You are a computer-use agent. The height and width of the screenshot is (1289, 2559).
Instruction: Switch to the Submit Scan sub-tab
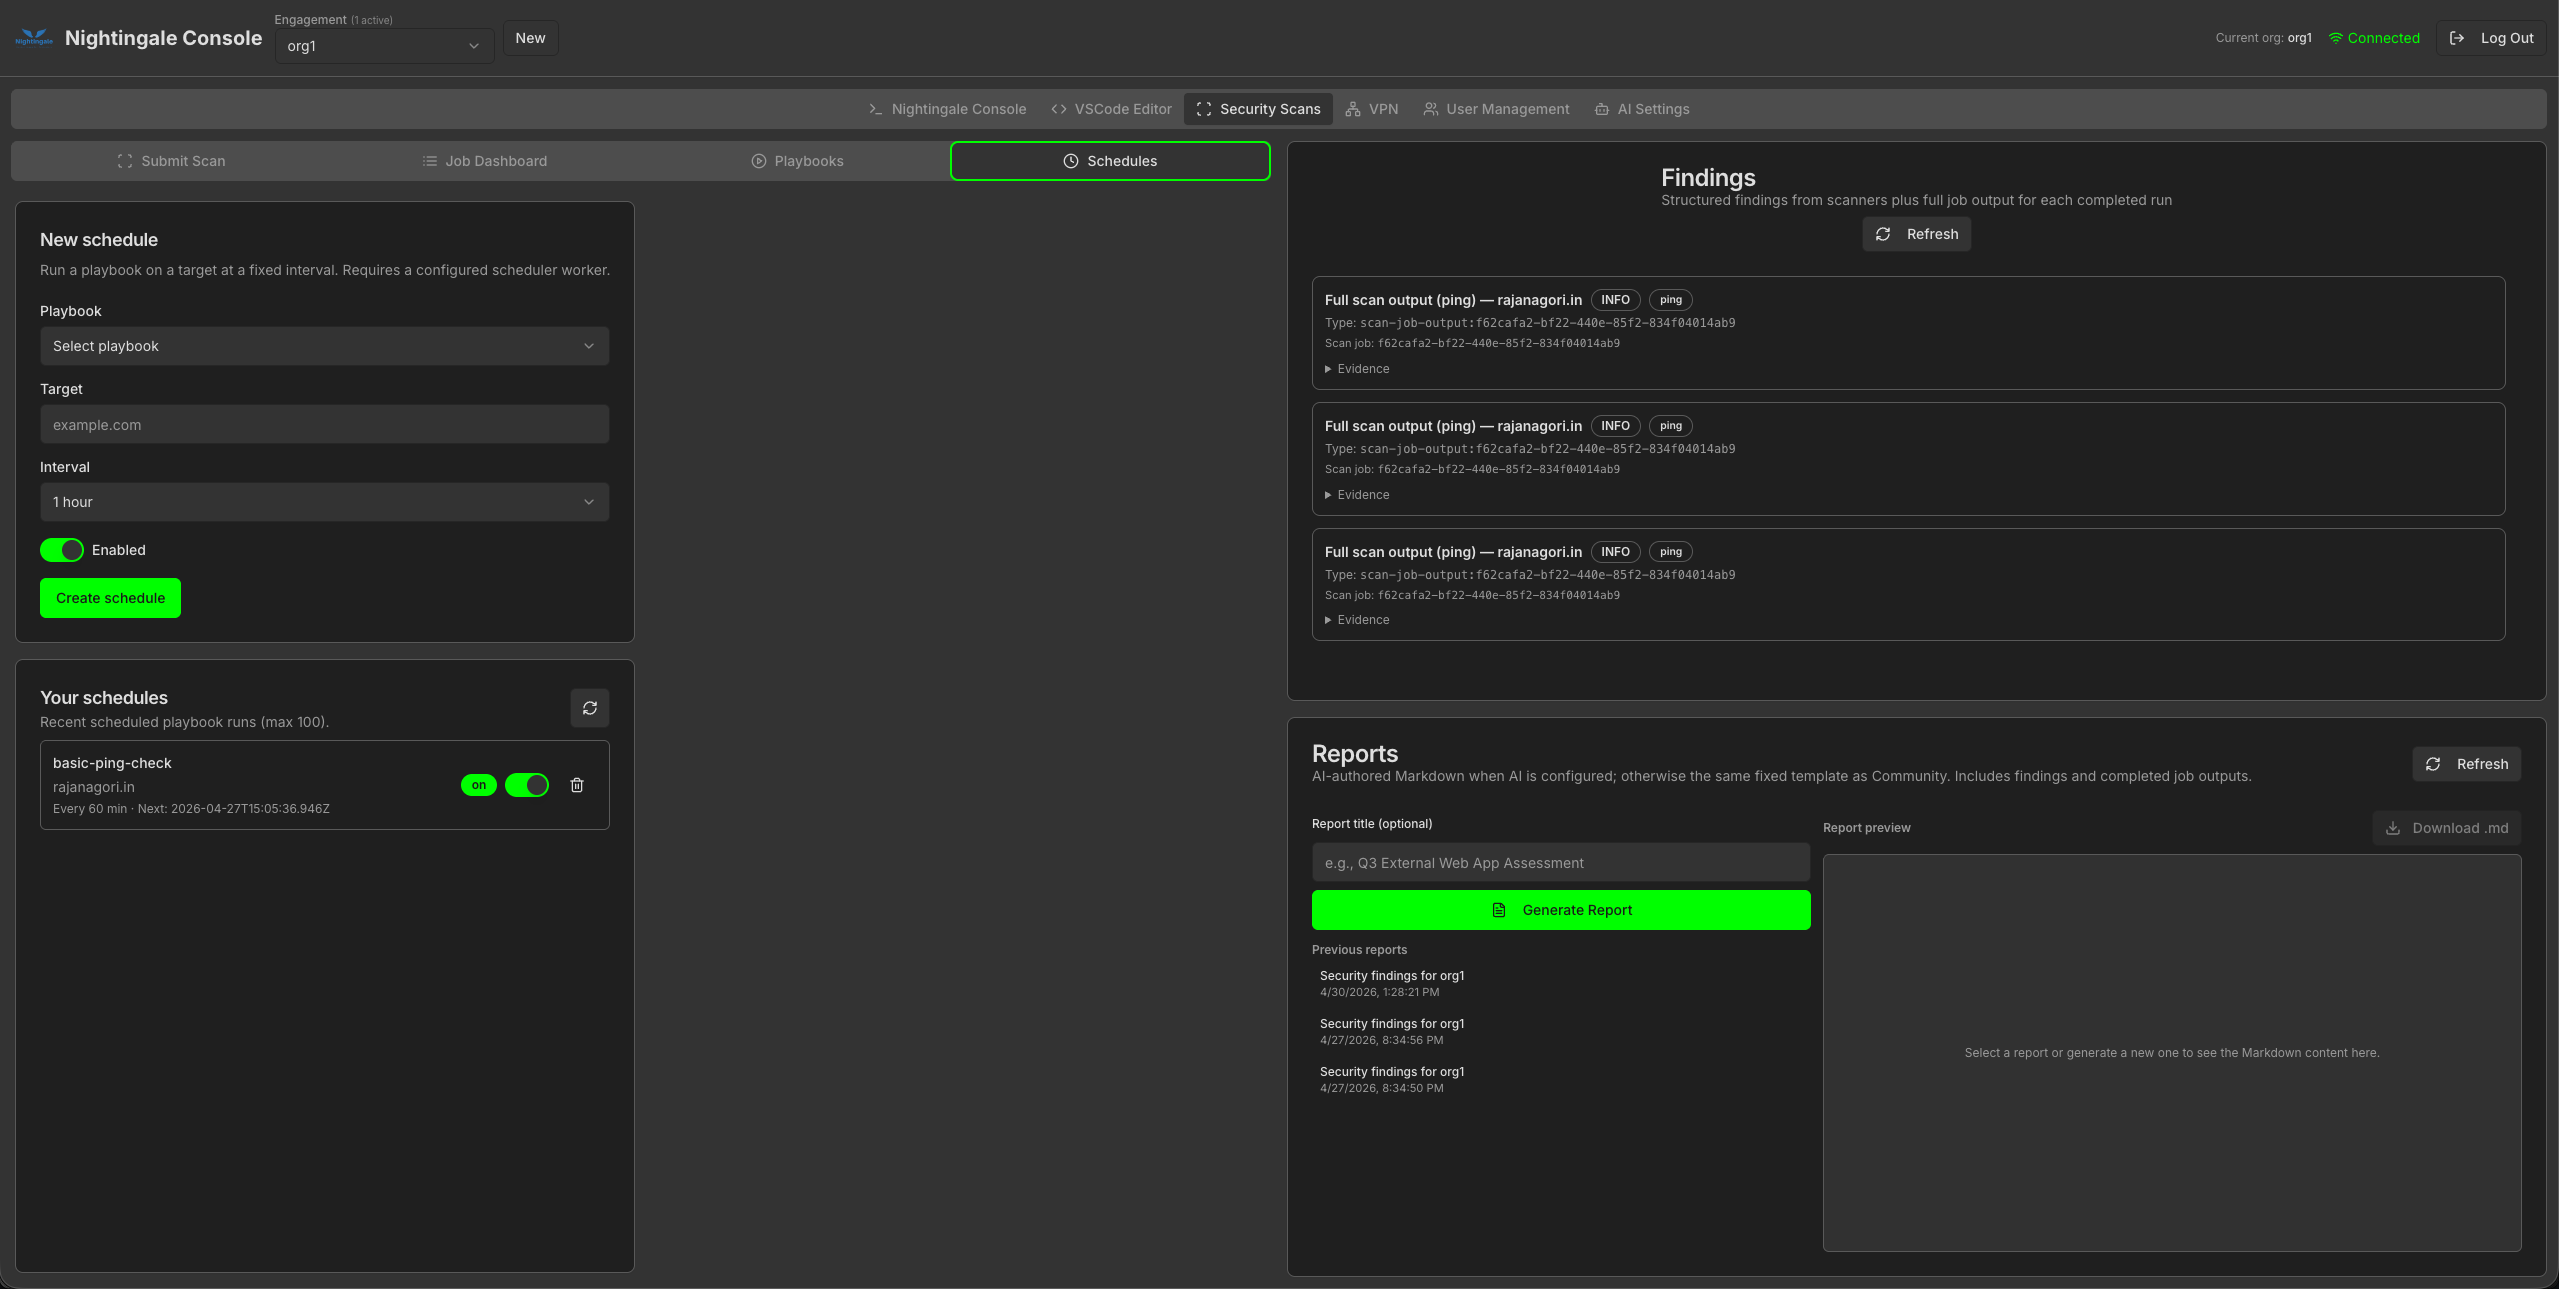click(171, 161)
